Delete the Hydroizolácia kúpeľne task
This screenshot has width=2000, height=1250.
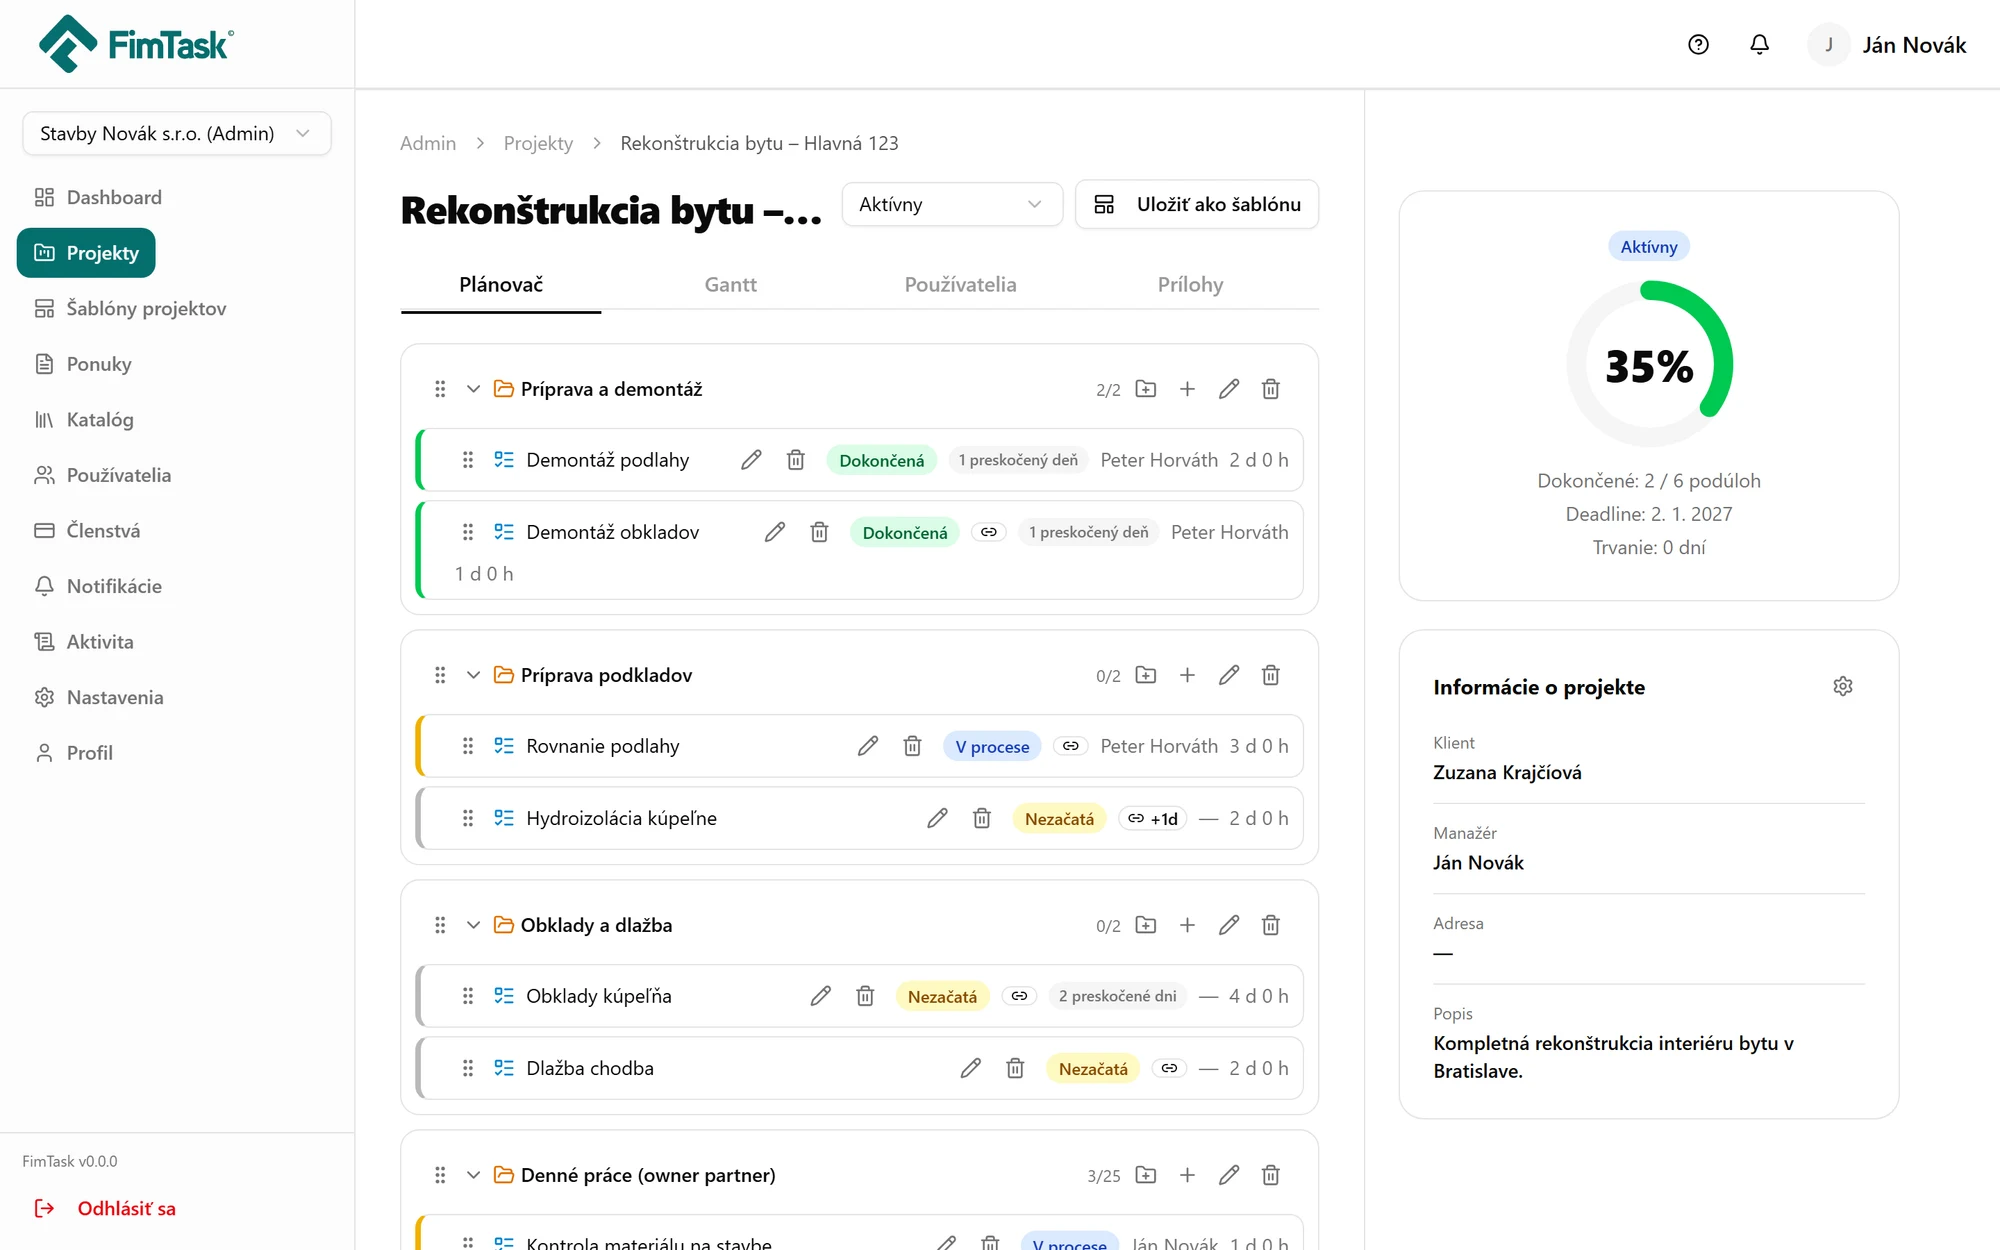pyautogui.click(x=982, y=818)
